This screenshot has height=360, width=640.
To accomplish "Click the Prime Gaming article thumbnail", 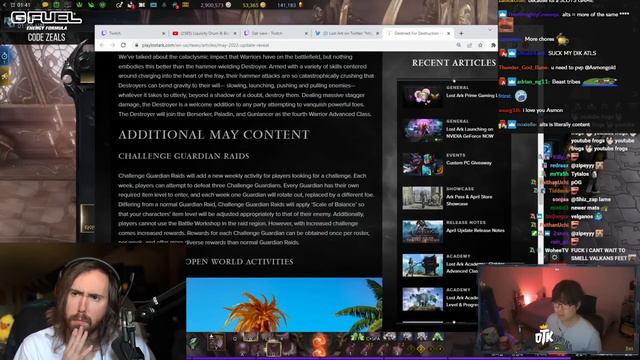I will (x=422, y=96).
